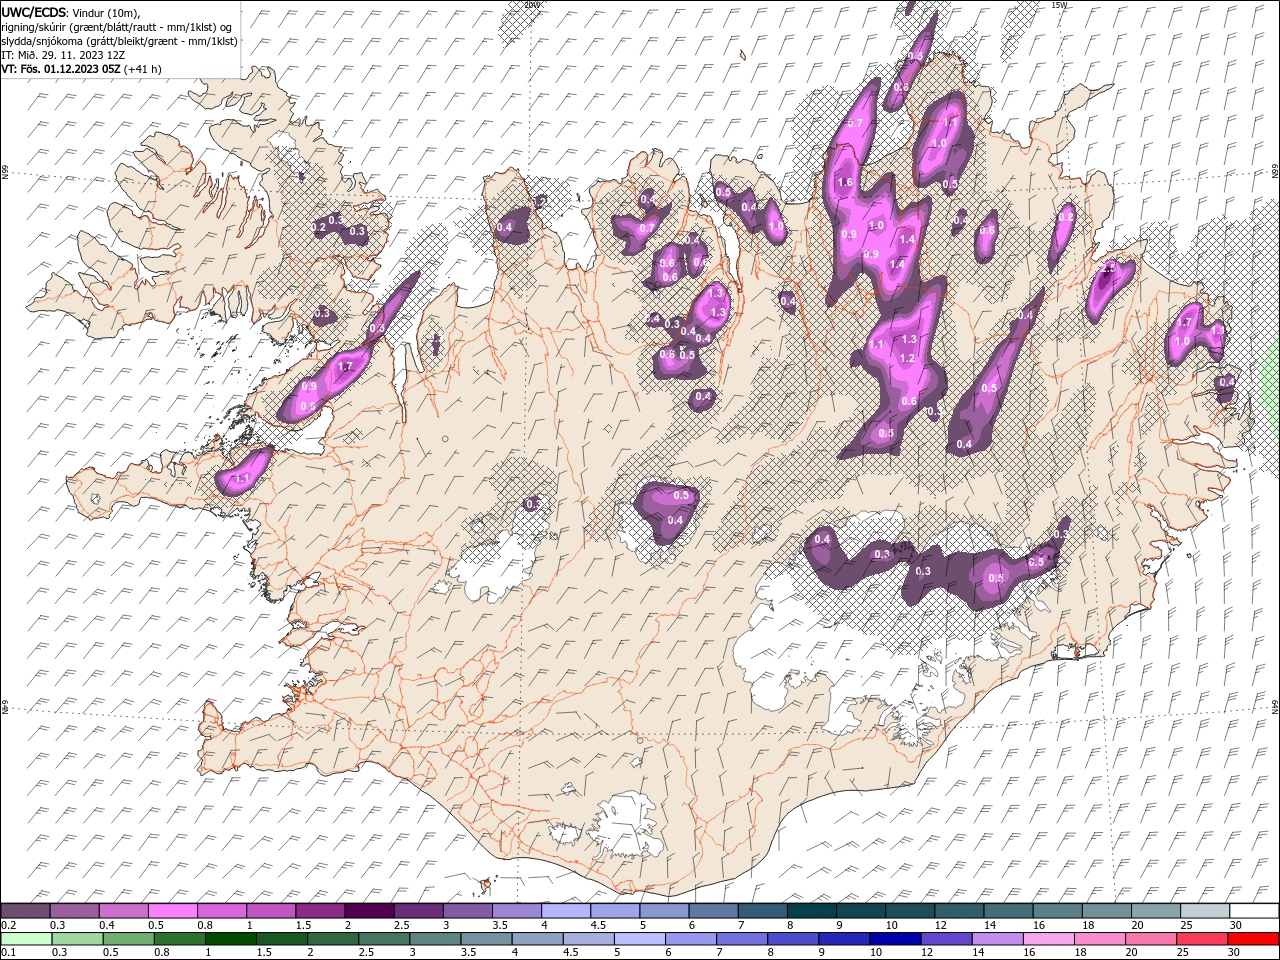Pick the 14–16 light purple rain legend swatch
This screenshot has height=960, width=1280.
(998, 939)
